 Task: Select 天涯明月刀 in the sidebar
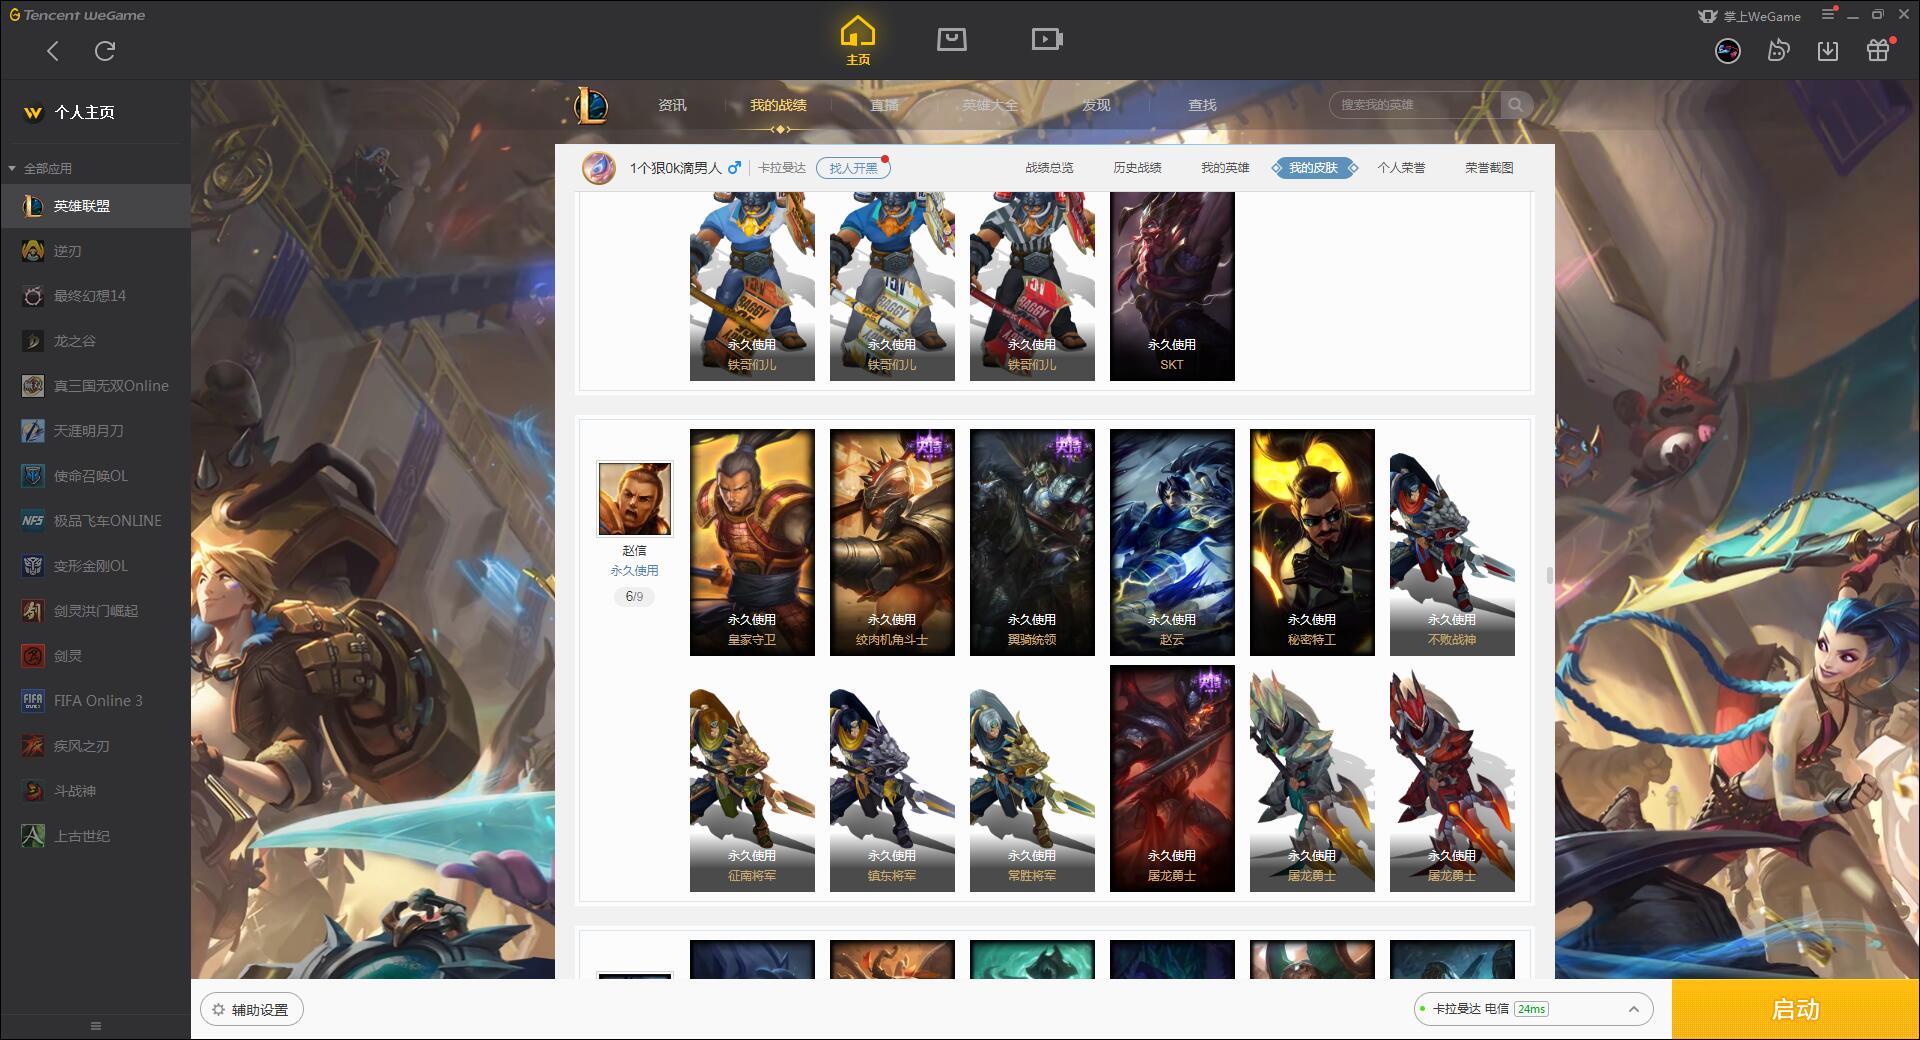(95, 431)
